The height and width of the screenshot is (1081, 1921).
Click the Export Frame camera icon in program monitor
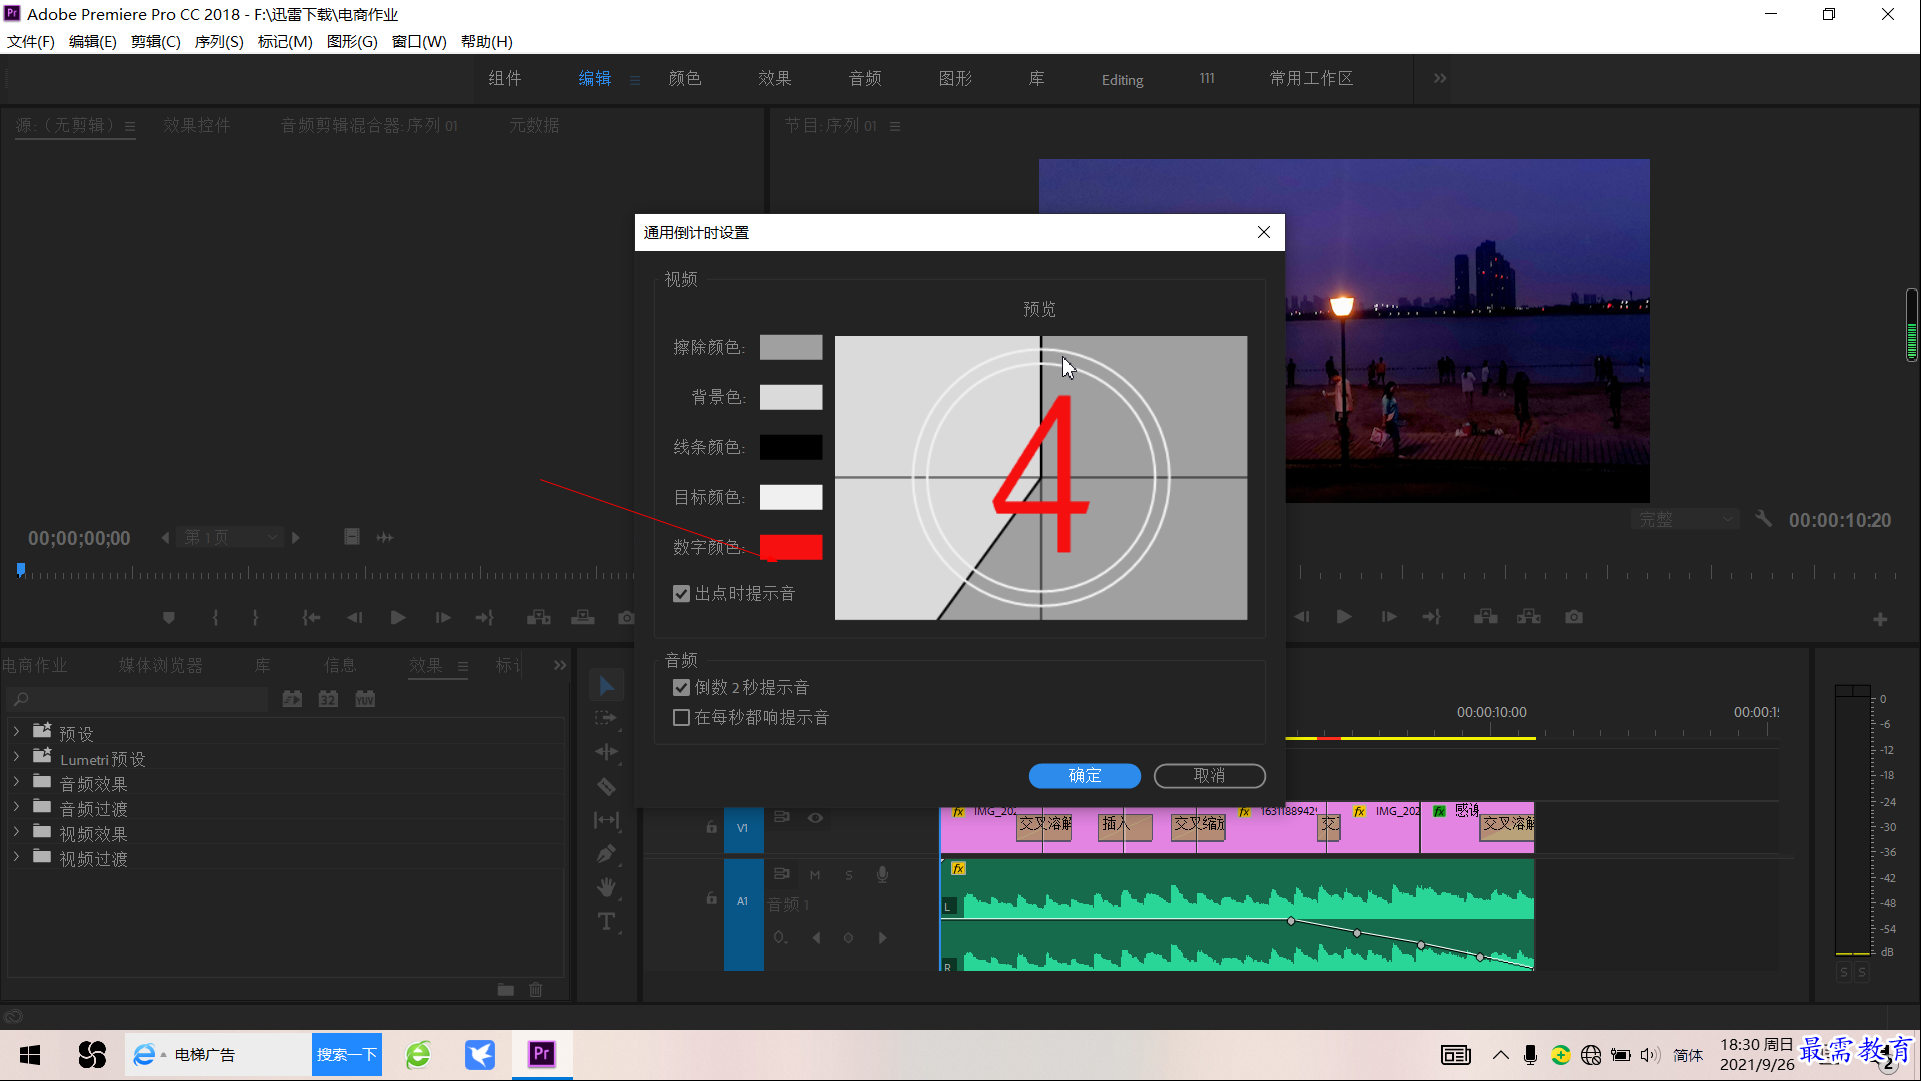click(x=1574, y=617)
